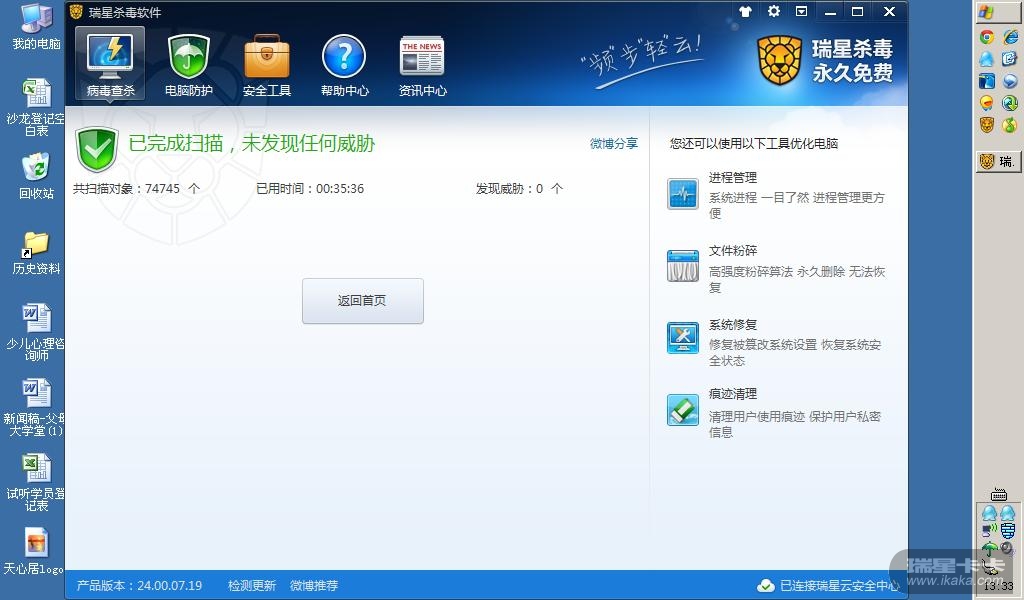Open the title bar dropdown menu icon
This screenshot has height=600, width=1024.
[x=801, y=11]
